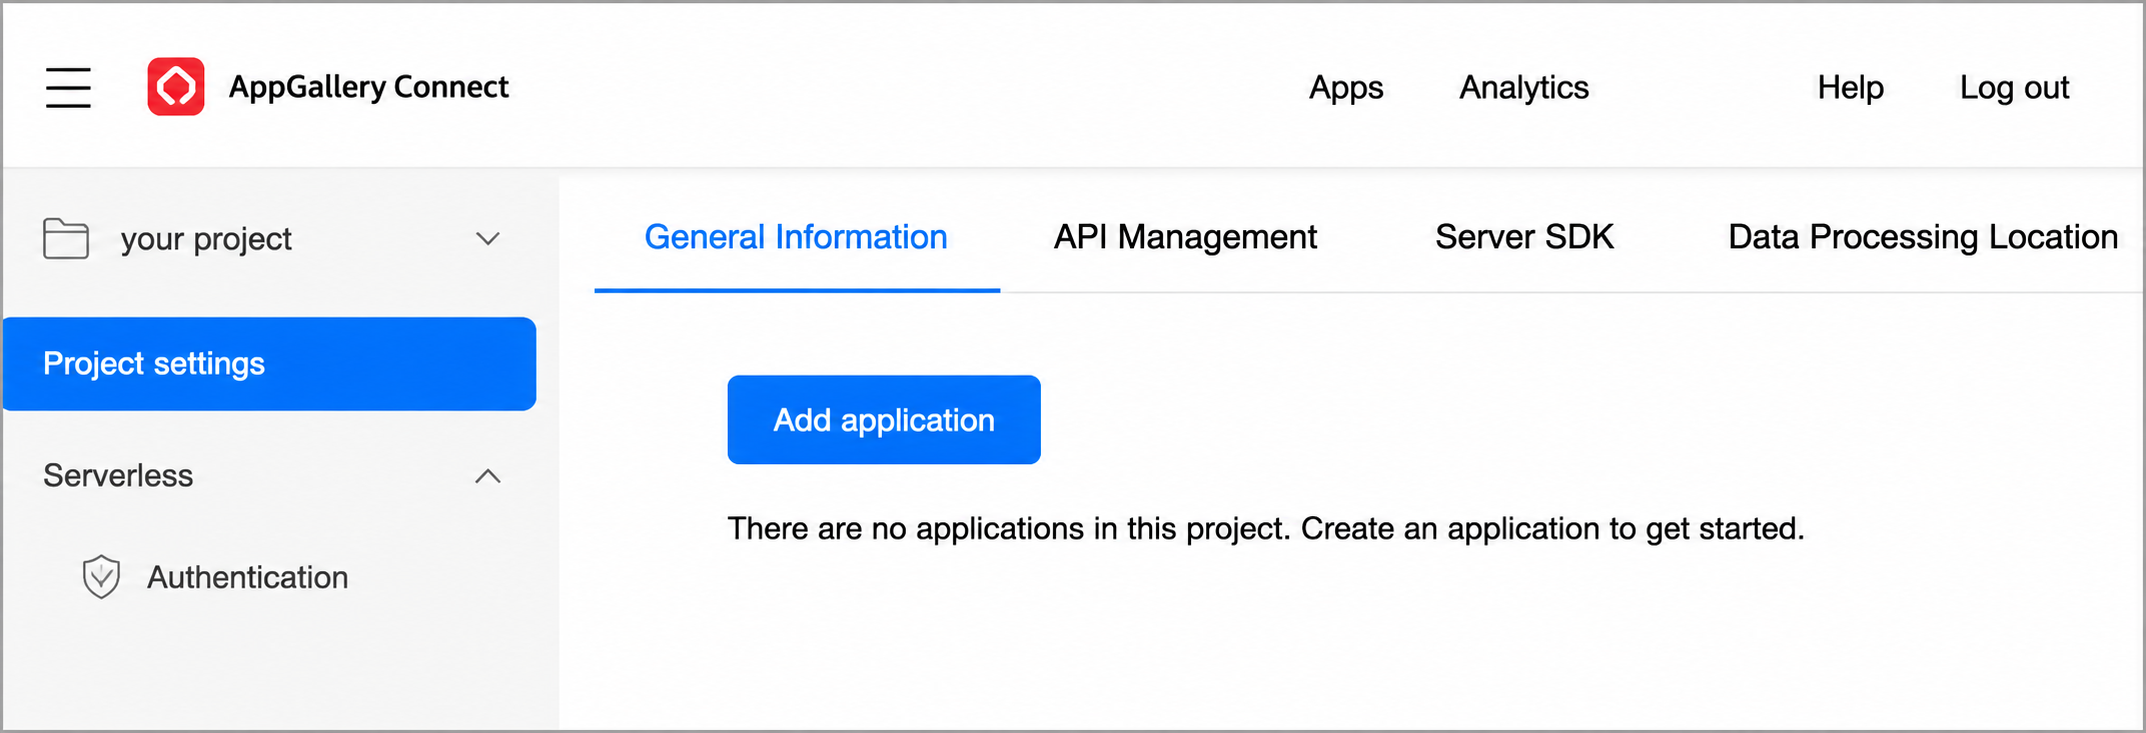
Task: Open the Analytics menu
Action: click(1524, 88)
